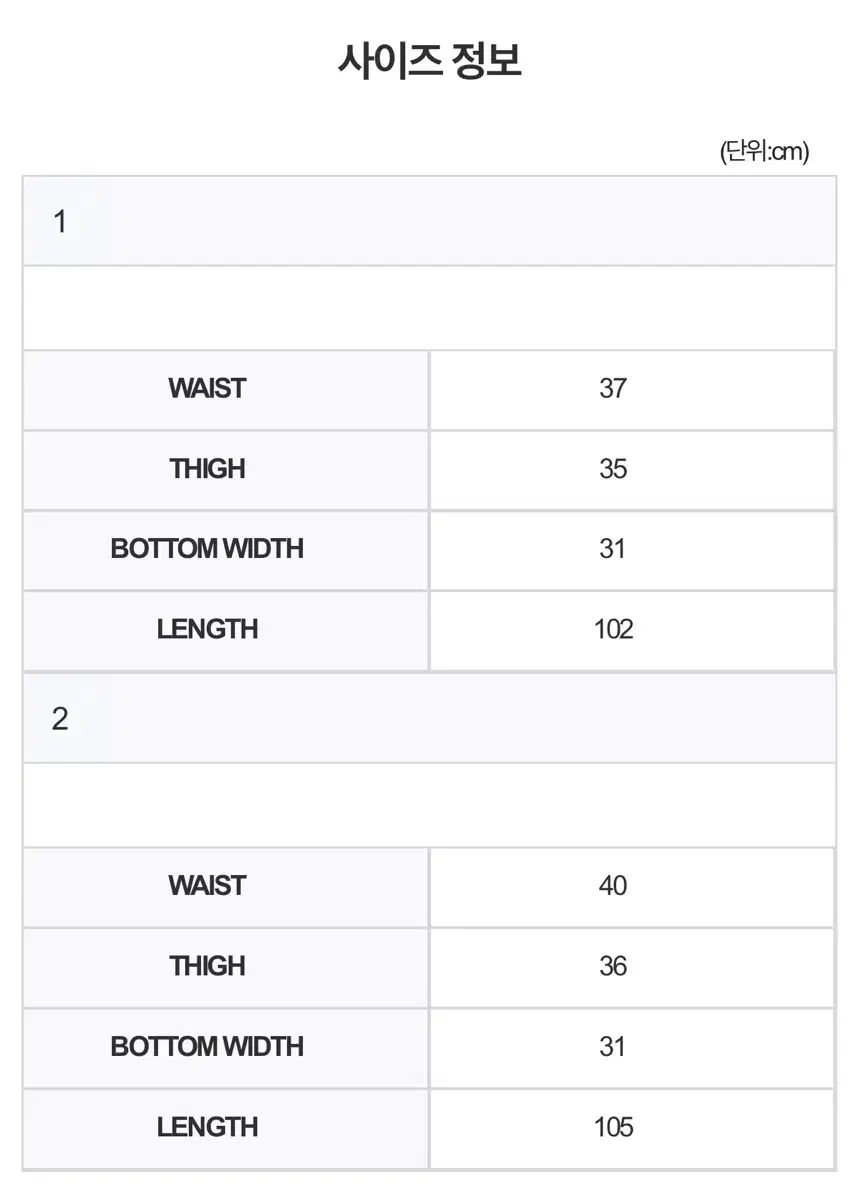859x1200 pixels.
Task: Click the 단위:cm unit label
Action: [764, 151]
